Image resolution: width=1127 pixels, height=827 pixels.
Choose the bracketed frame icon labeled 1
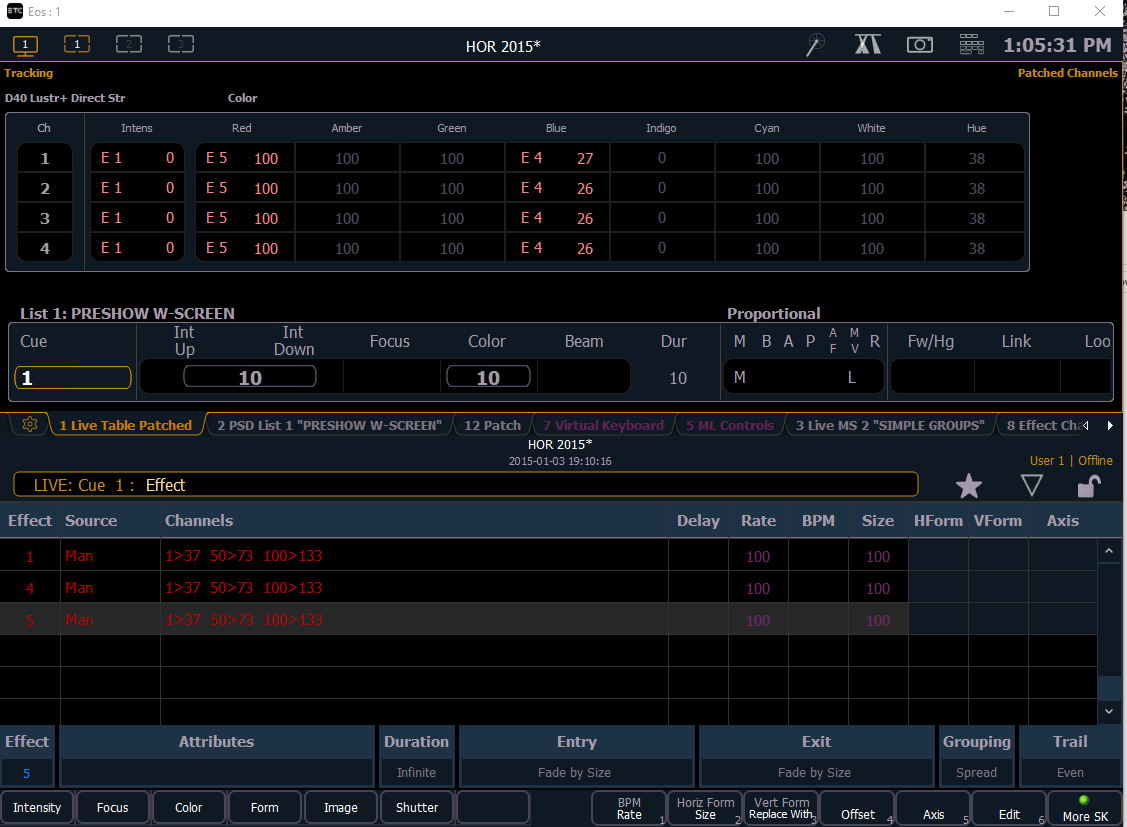coord(77,45)
